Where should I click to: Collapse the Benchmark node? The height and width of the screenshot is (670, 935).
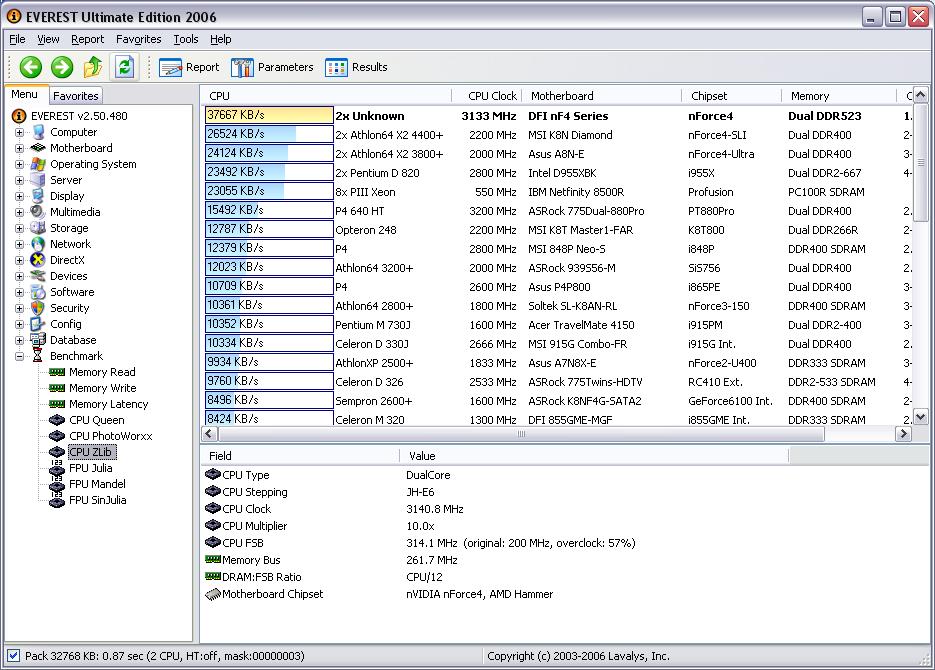coord(20,356)
